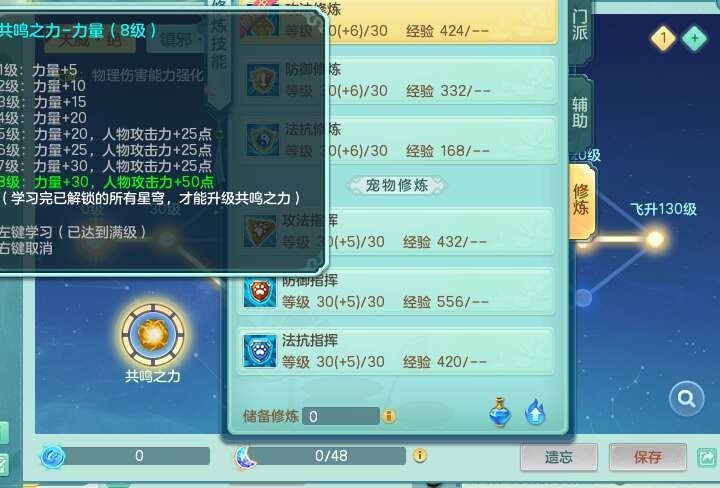Switch to the 修炼 side tab
The image size is (720, 488).
click(x=581, y=200)
